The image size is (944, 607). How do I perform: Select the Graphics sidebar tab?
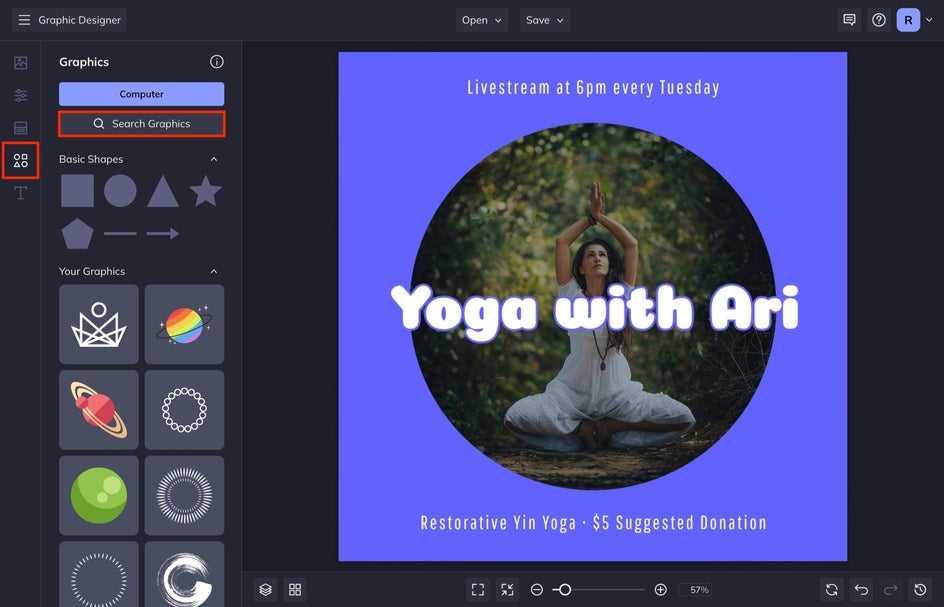pyautogui.click(x=20, y=160)
